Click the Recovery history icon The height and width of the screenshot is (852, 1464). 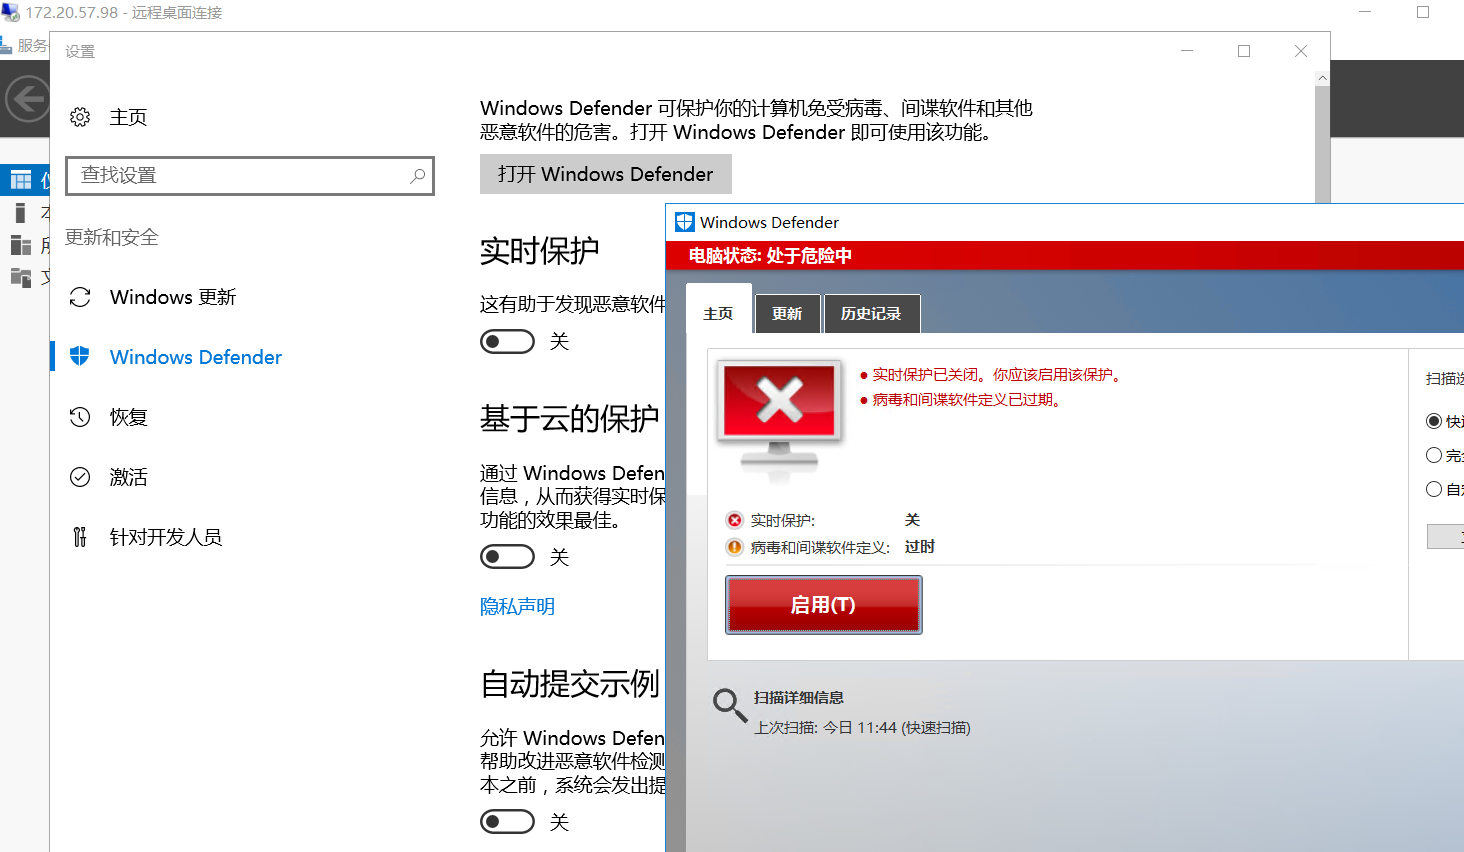(80, 417)
